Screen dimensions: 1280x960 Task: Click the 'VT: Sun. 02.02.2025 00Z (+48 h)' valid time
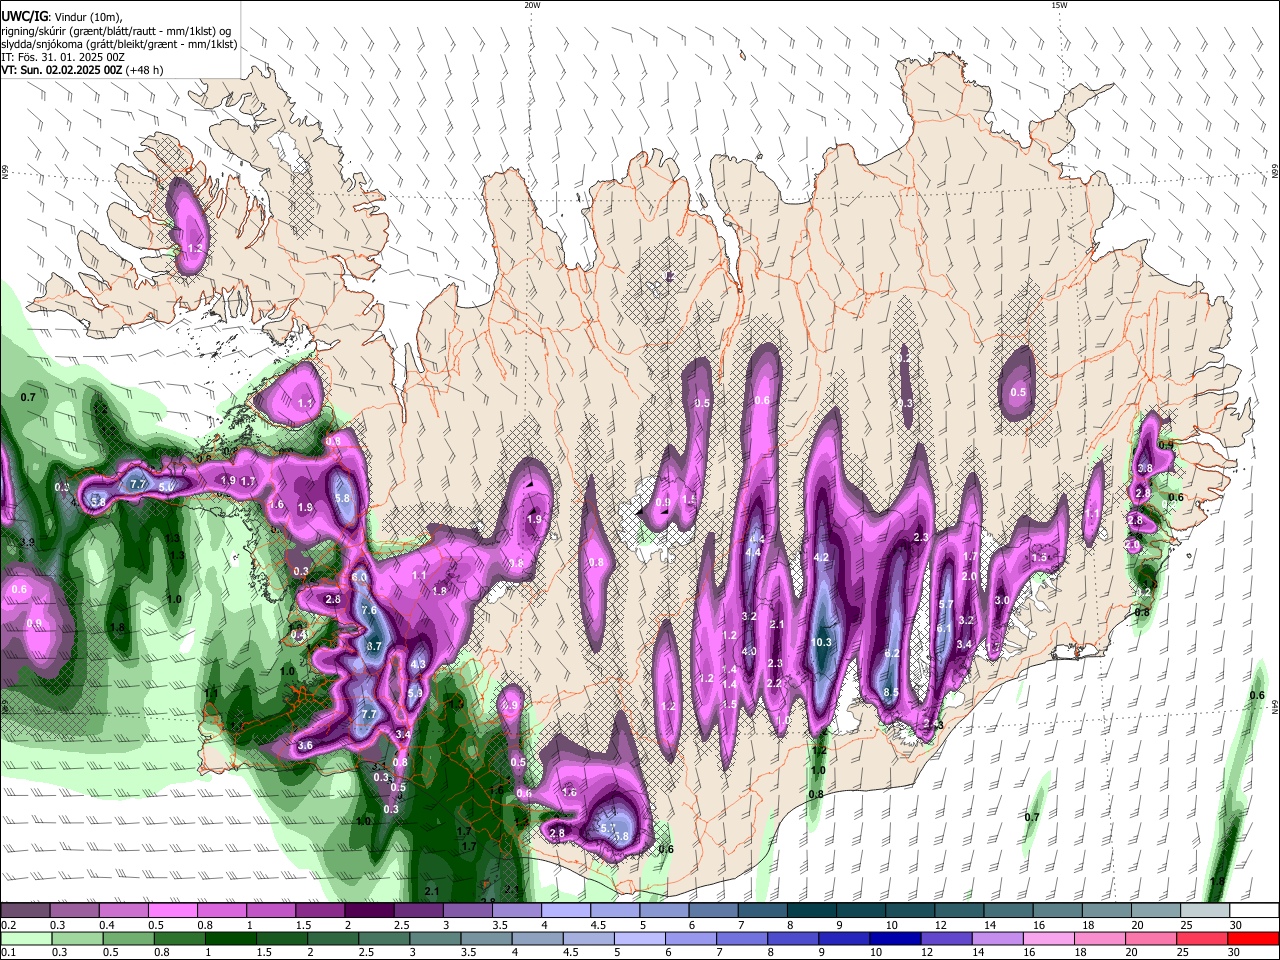[x=82, y=70]
